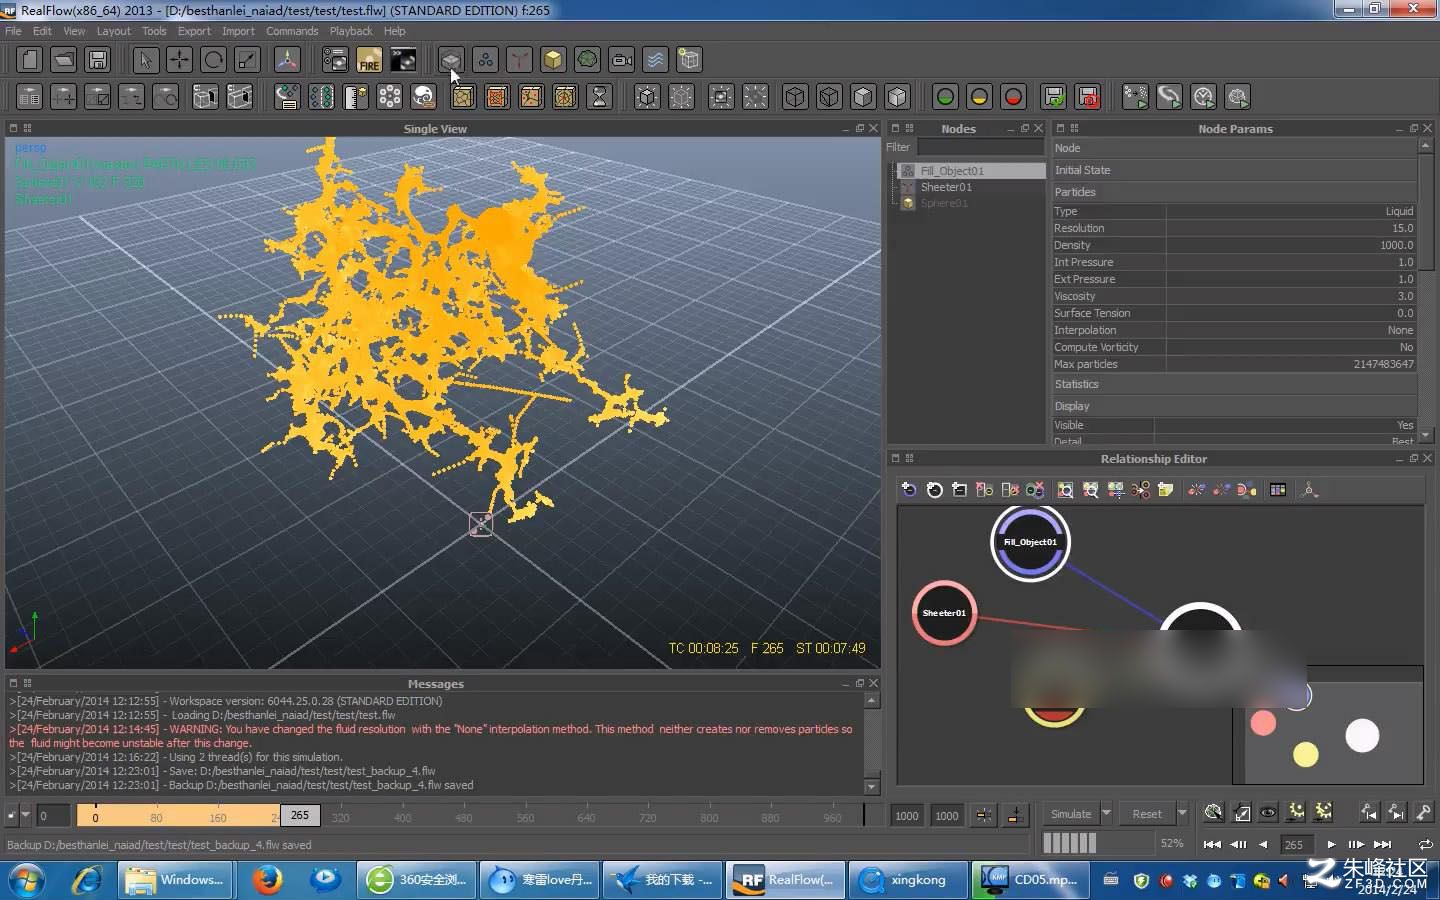Add a yellow cube object
The image size is (1440, 900).
click(553, 60)
